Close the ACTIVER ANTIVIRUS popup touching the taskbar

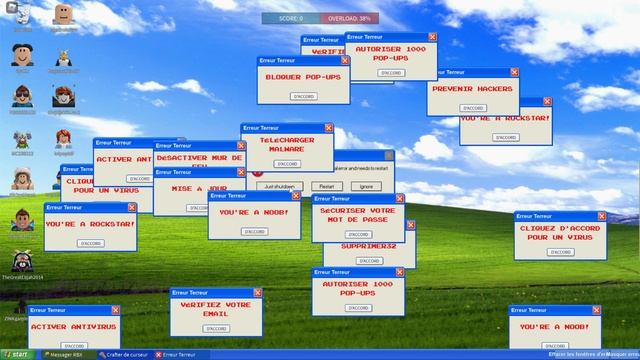(116, 310)
